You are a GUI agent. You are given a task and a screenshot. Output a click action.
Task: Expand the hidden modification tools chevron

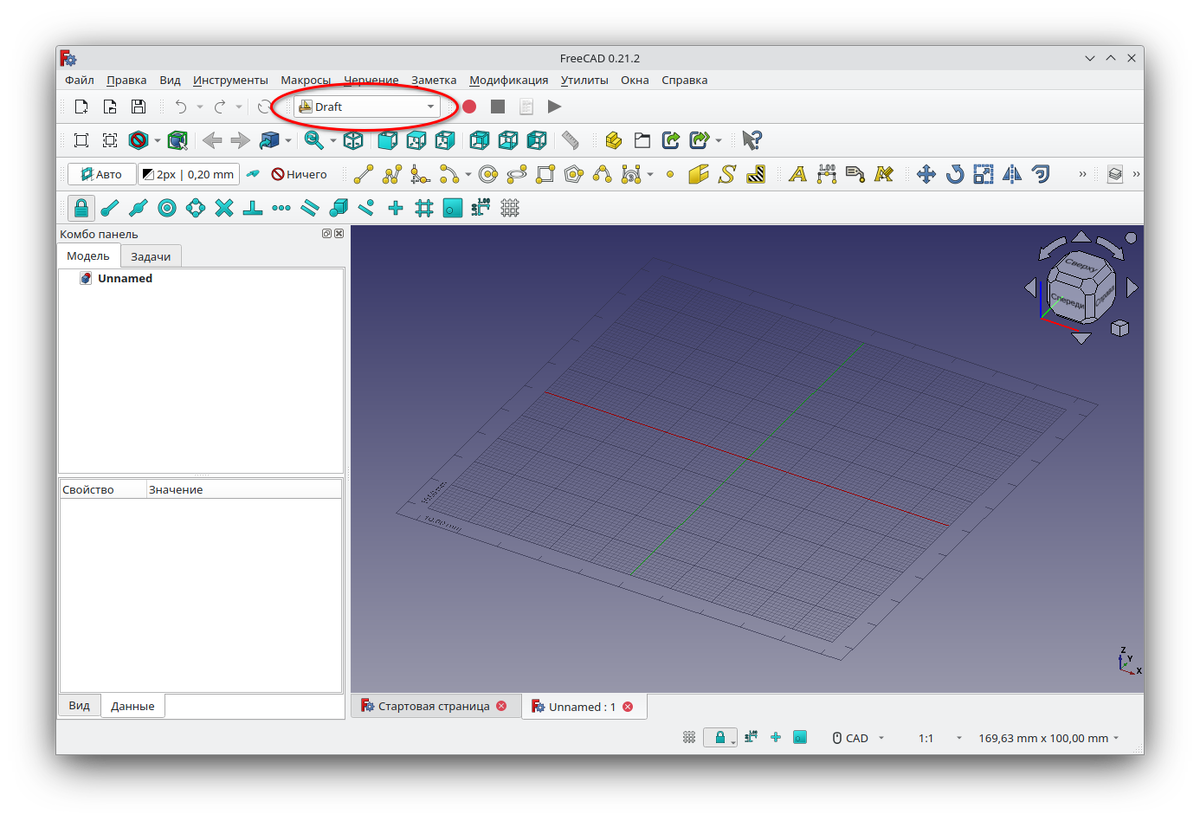click(1082, 174)
